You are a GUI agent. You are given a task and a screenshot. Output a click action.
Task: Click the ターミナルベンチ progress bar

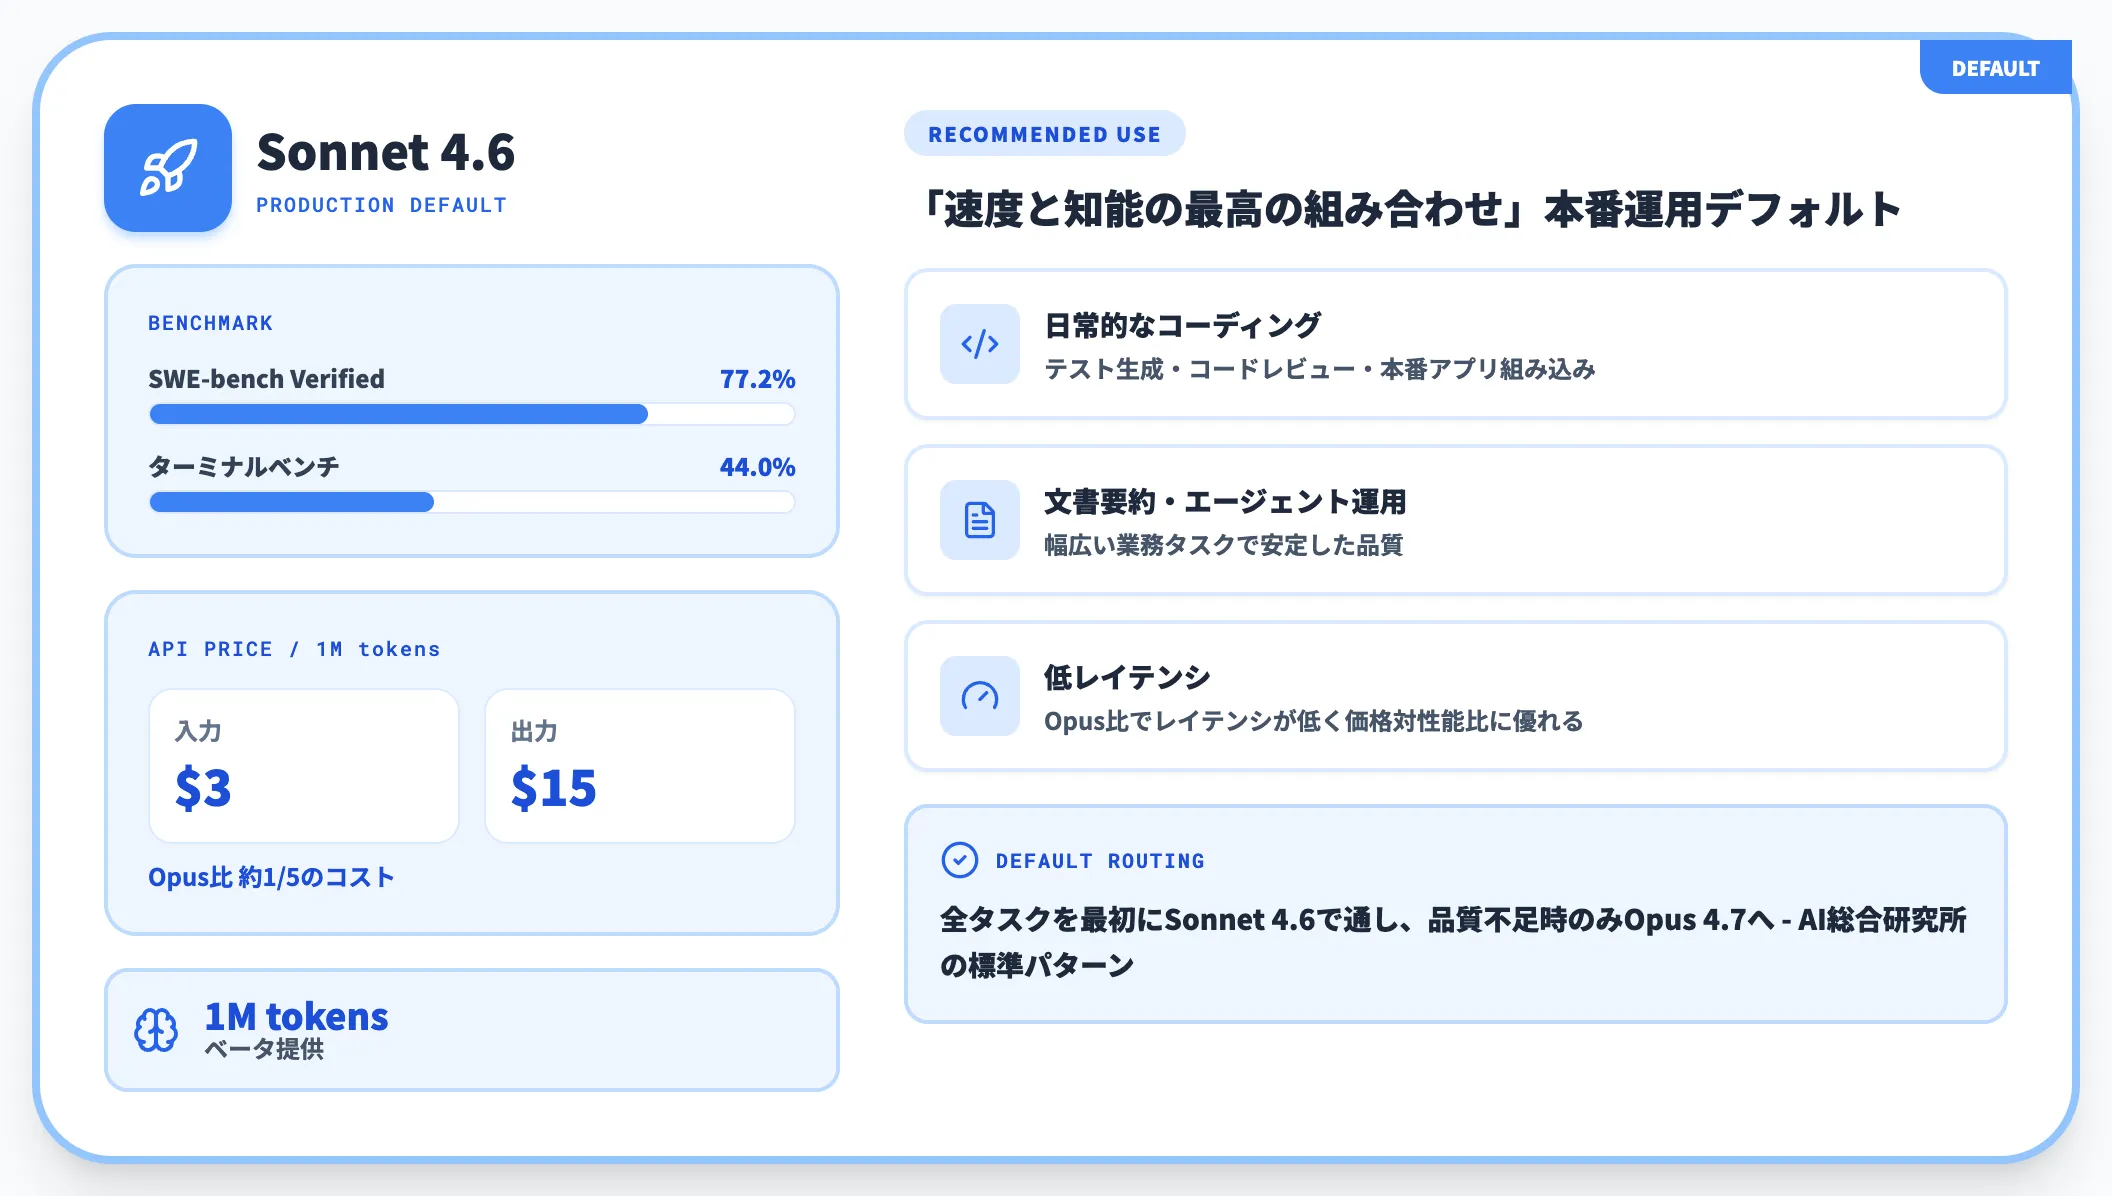tap(472, 502)
